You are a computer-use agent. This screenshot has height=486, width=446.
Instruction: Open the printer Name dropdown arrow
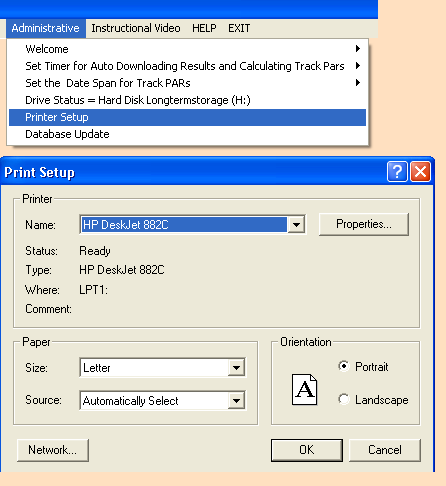(x=296, y=225)
